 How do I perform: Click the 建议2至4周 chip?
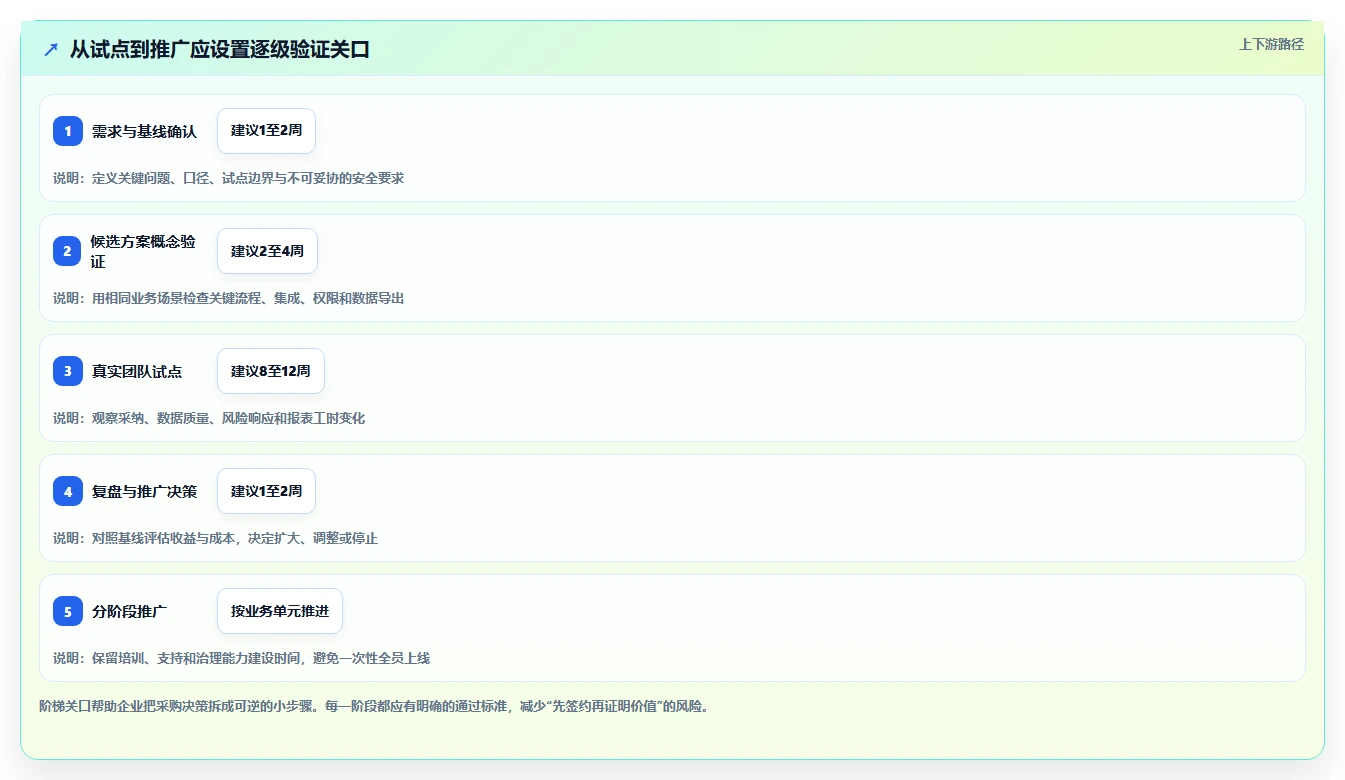click(x=267, y=251)
